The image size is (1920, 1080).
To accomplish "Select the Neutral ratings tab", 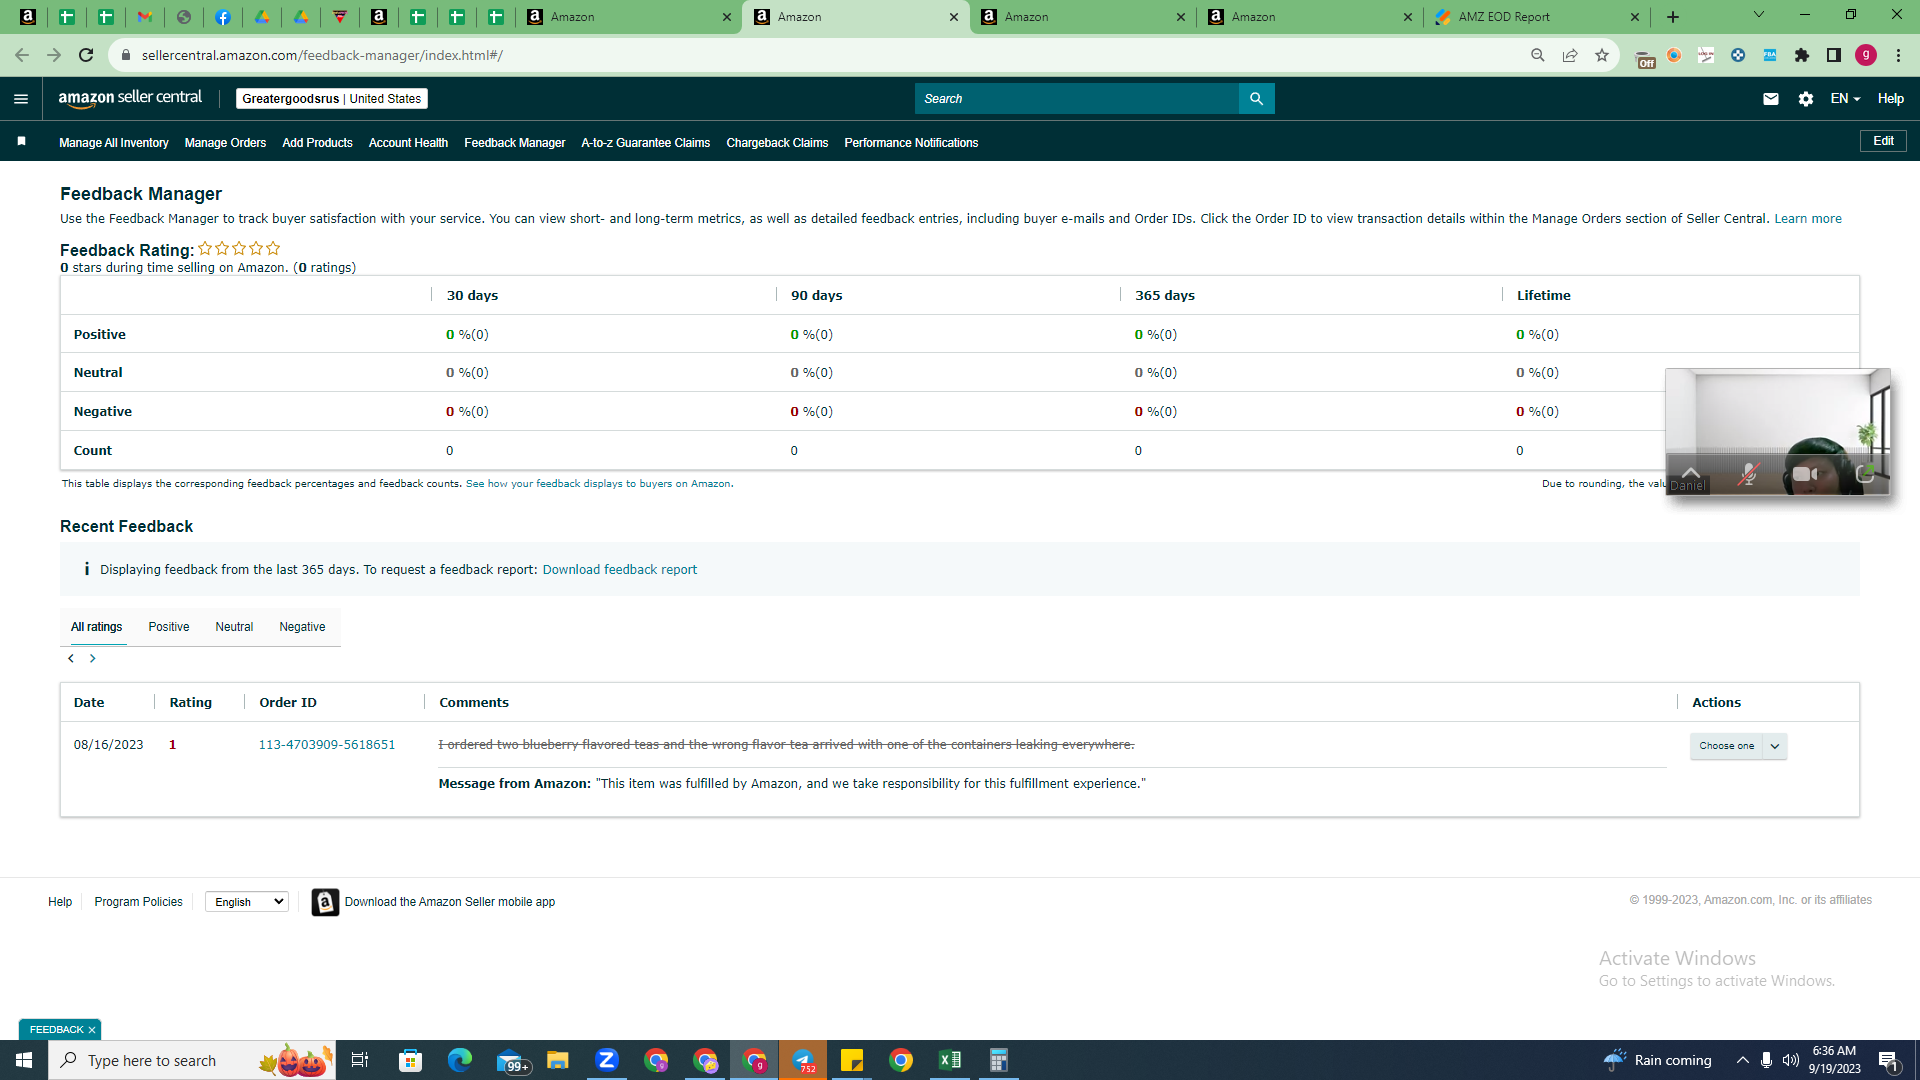I will click(x=234, y=627).
